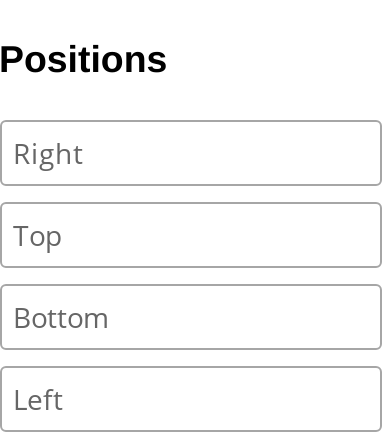Activate the field with Bottom placeholder
Screen dimensions: 382x432
pos(191,317)
